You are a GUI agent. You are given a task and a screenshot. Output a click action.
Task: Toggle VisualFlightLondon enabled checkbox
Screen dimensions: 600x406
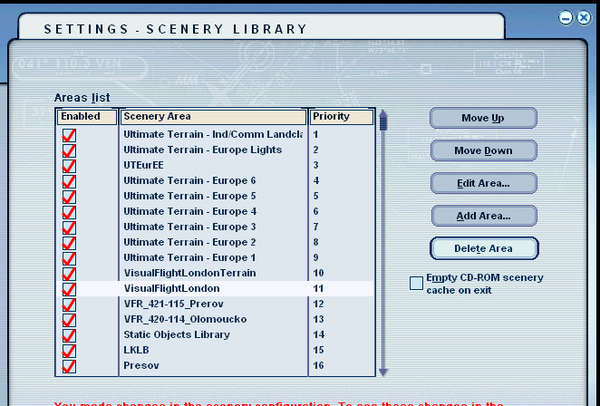pos(69,289)
